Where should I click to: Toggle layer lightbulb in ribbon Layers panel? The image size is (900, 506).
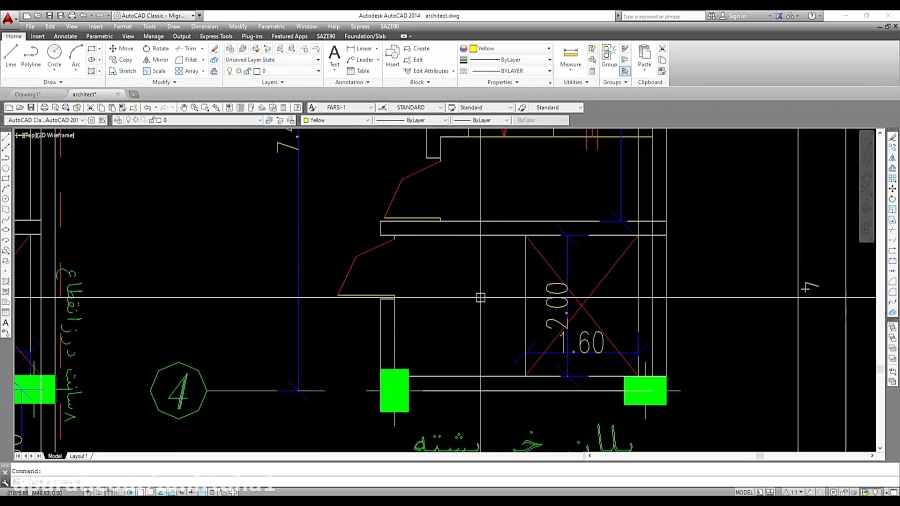point(229,71)
